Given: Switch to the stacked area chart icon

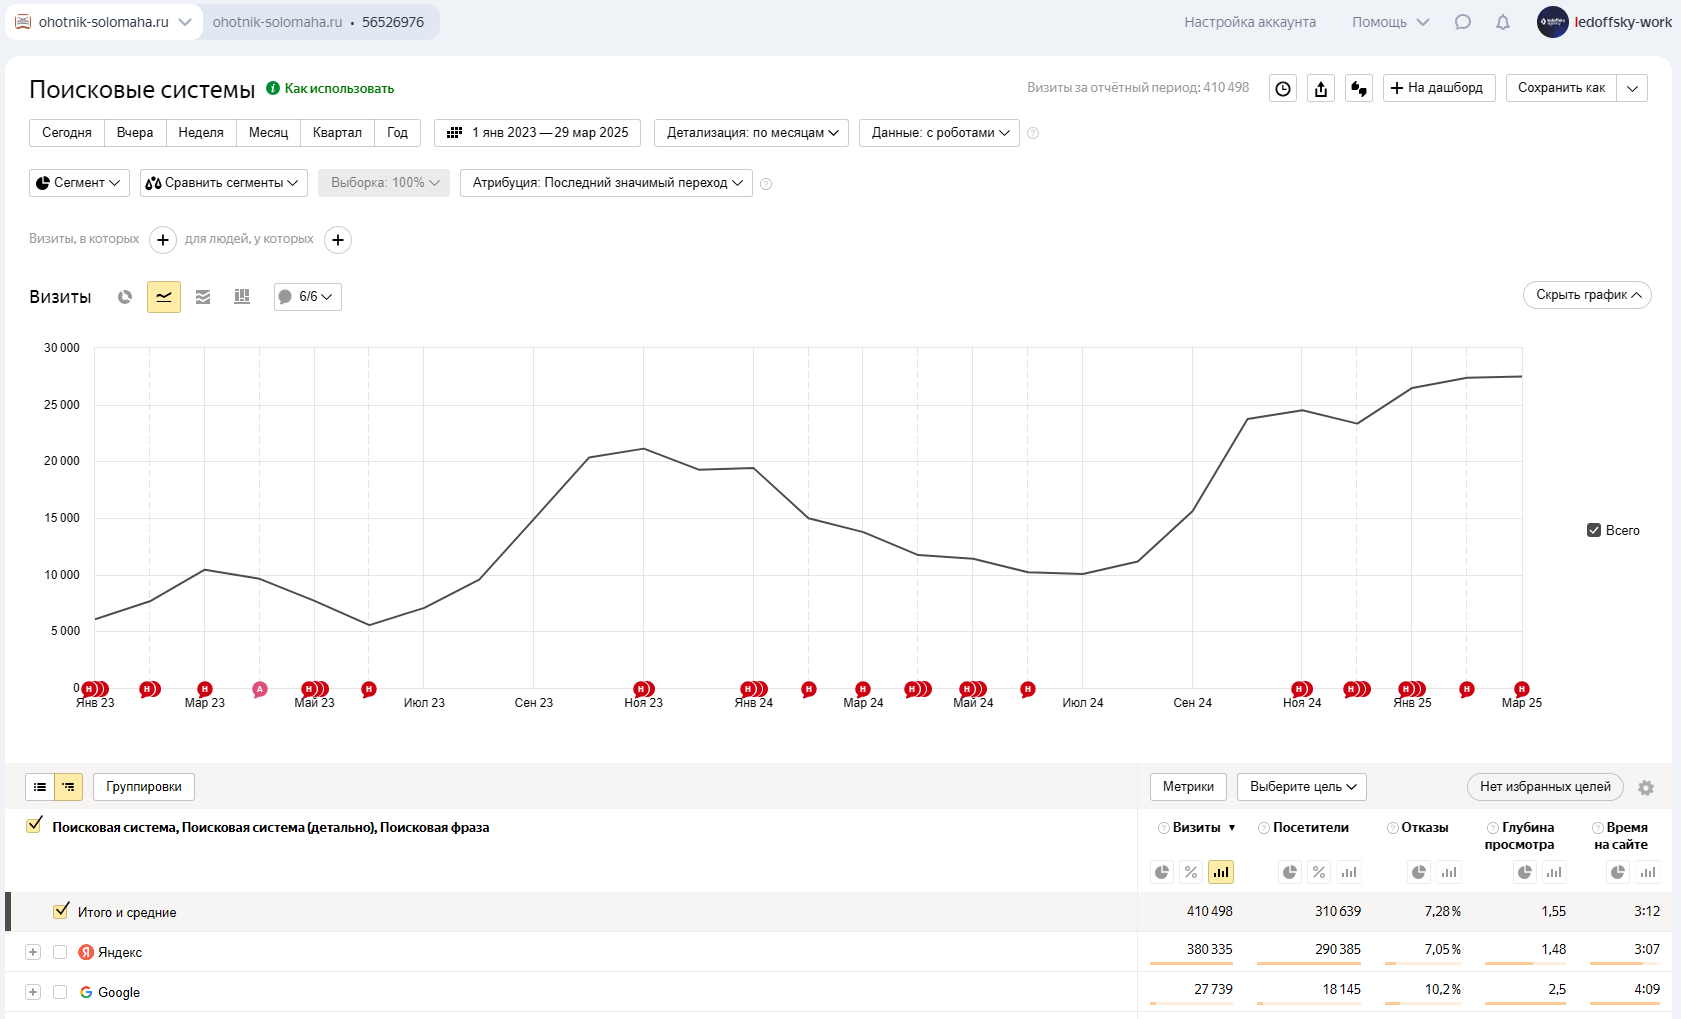Looking at the screenshot, I should pyautogui.click(x=203, y=297).
